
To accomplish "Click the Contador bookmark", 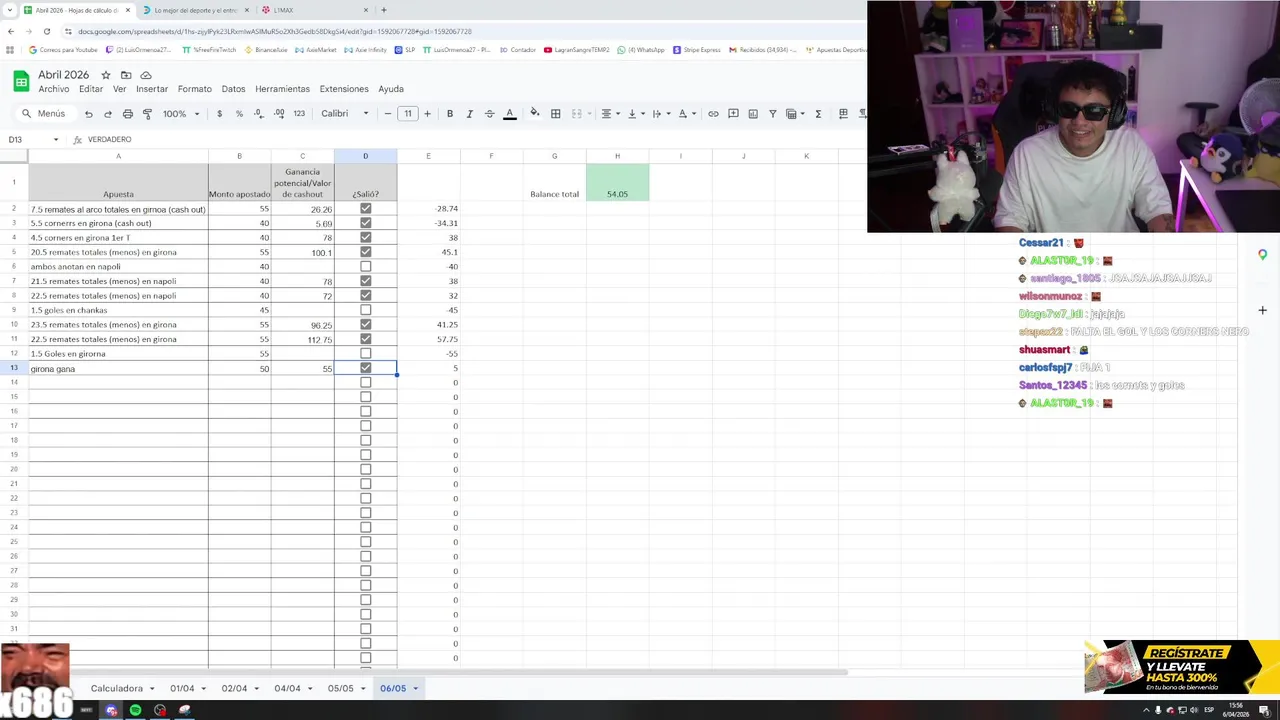I will [518, 50].
